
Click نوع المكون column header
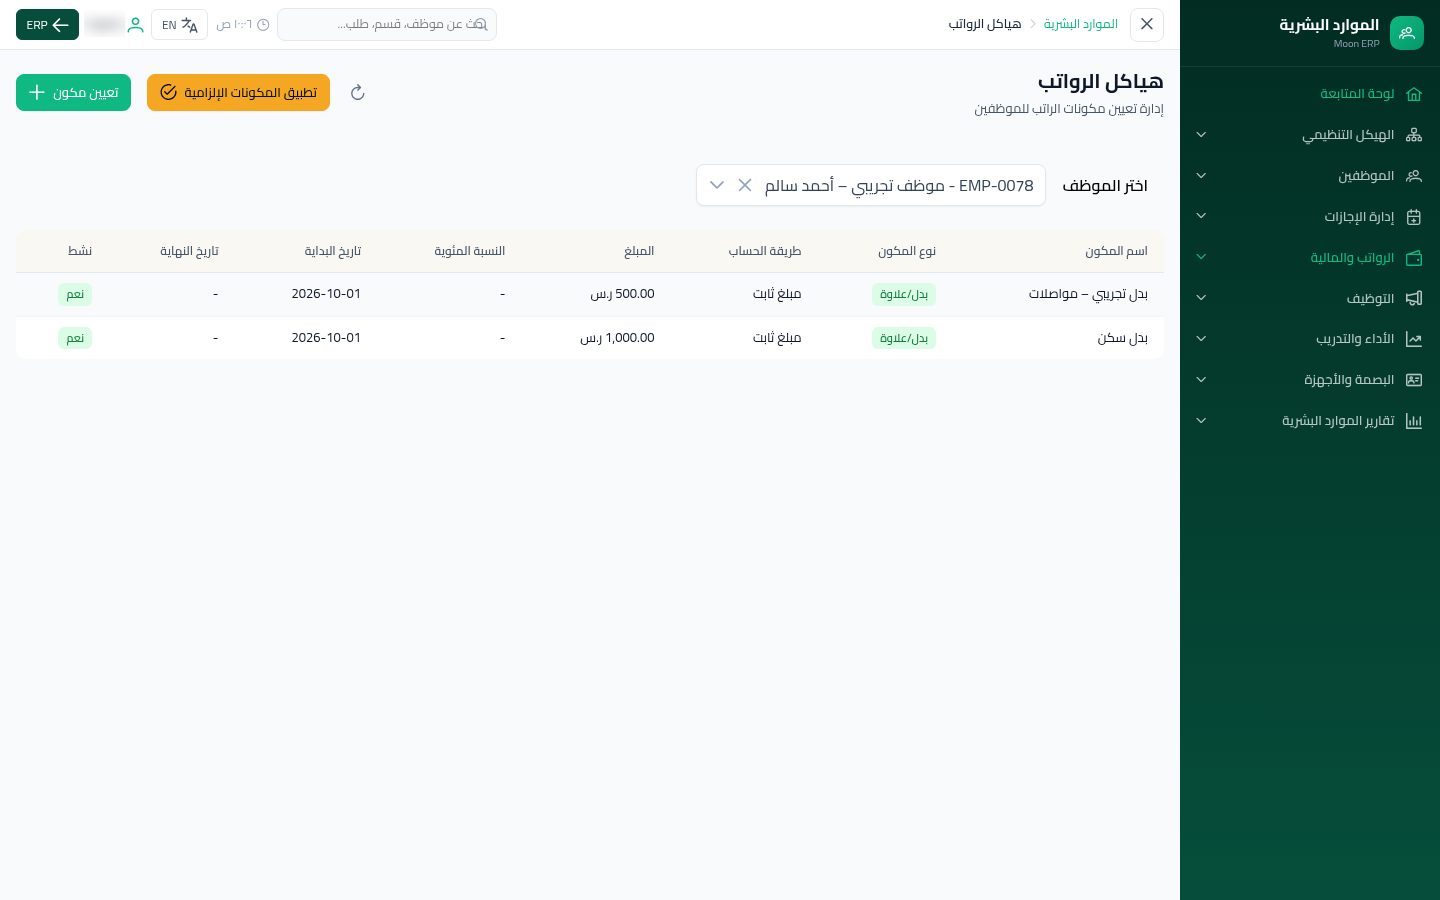pyautogui.click(x=907, y=251)
